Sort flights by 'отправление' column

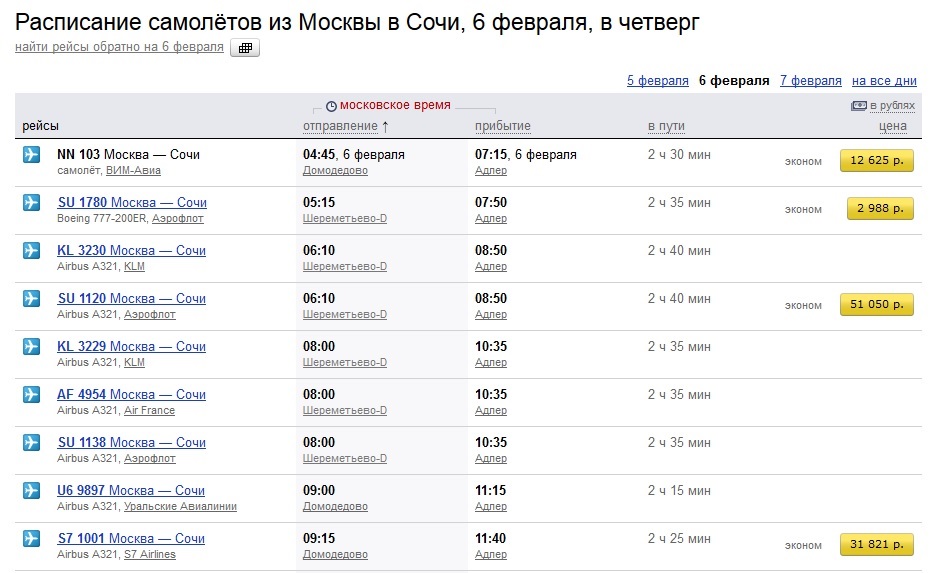[340, 126]
